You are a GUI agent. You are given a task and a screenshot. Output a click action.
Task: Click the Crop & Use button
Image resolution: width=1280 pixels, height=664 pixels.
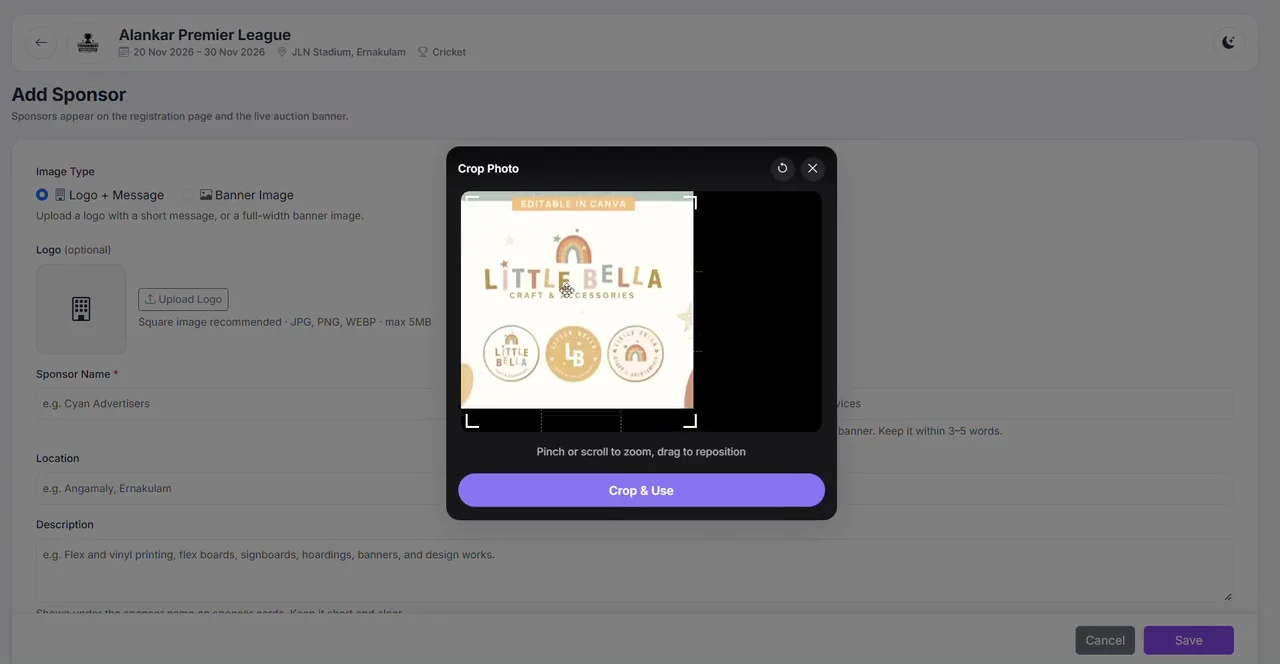tap(641, 490)
